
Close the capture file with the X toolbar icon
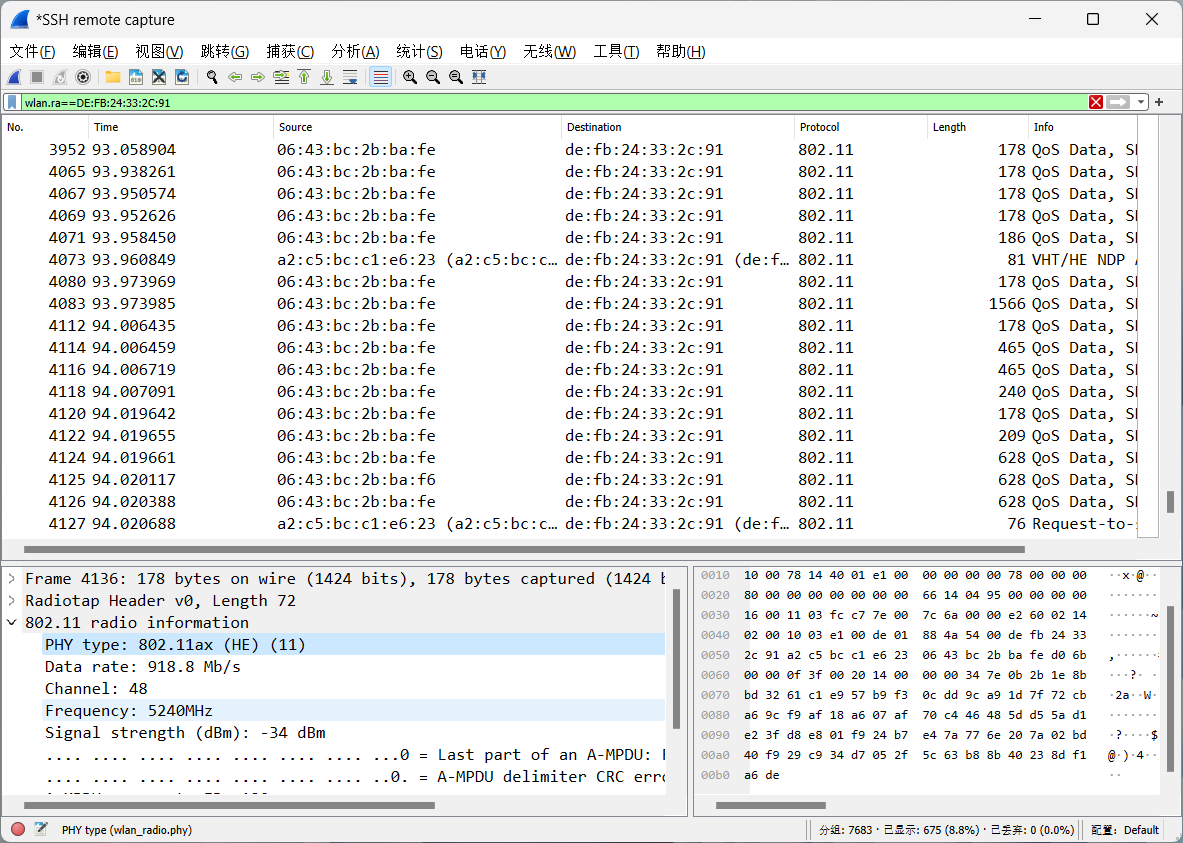(x=158, y=77)
